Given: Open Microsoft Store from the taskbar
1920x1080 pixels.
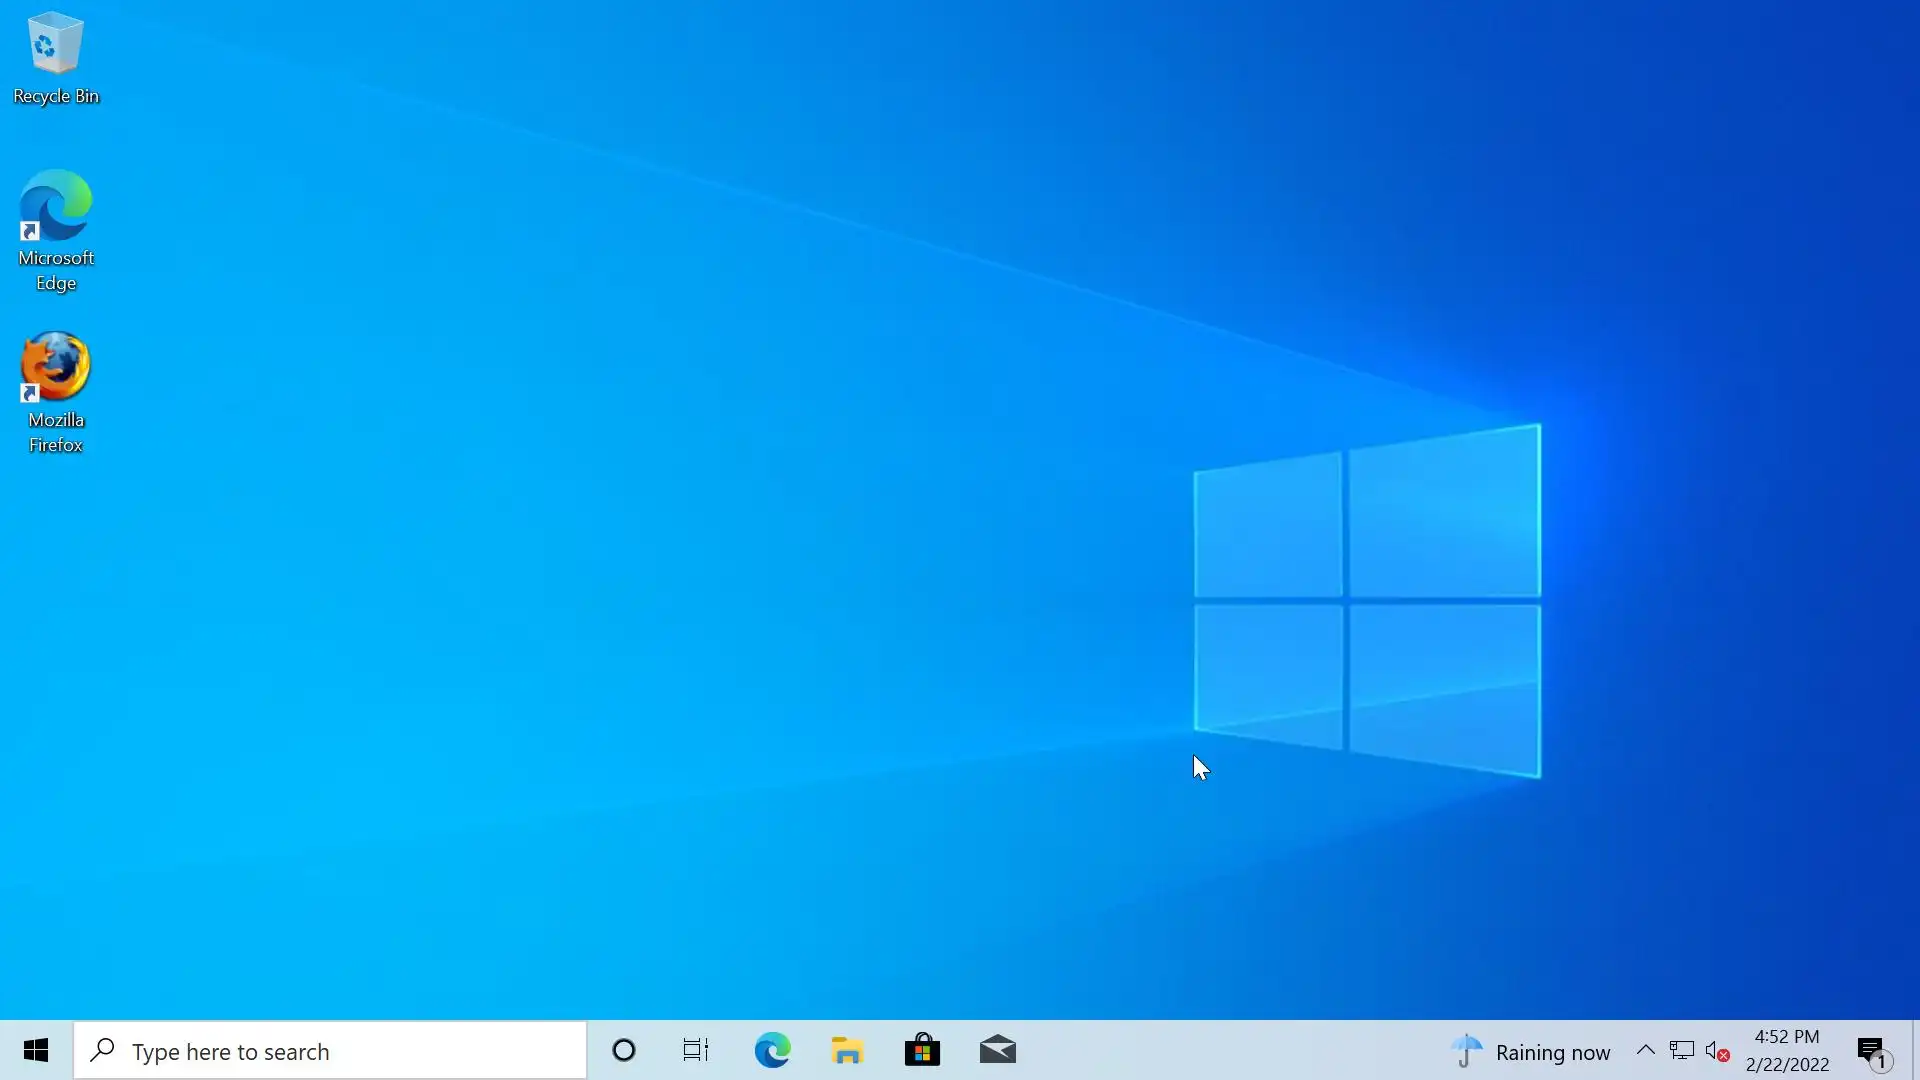Looking at the screenshot, I should [922, 1051].
